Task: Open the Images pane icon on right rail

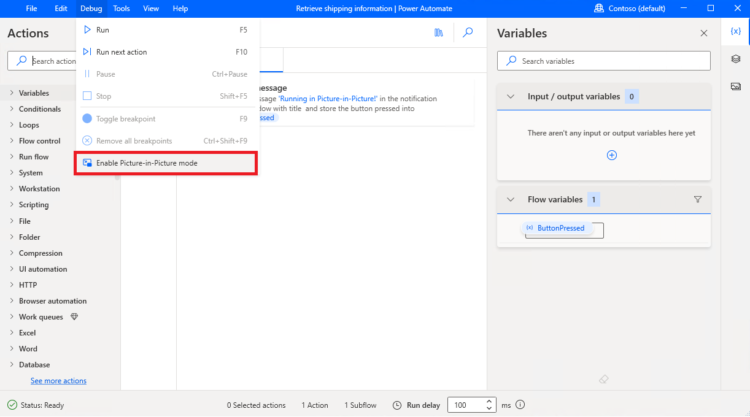Action: [736, 87]
